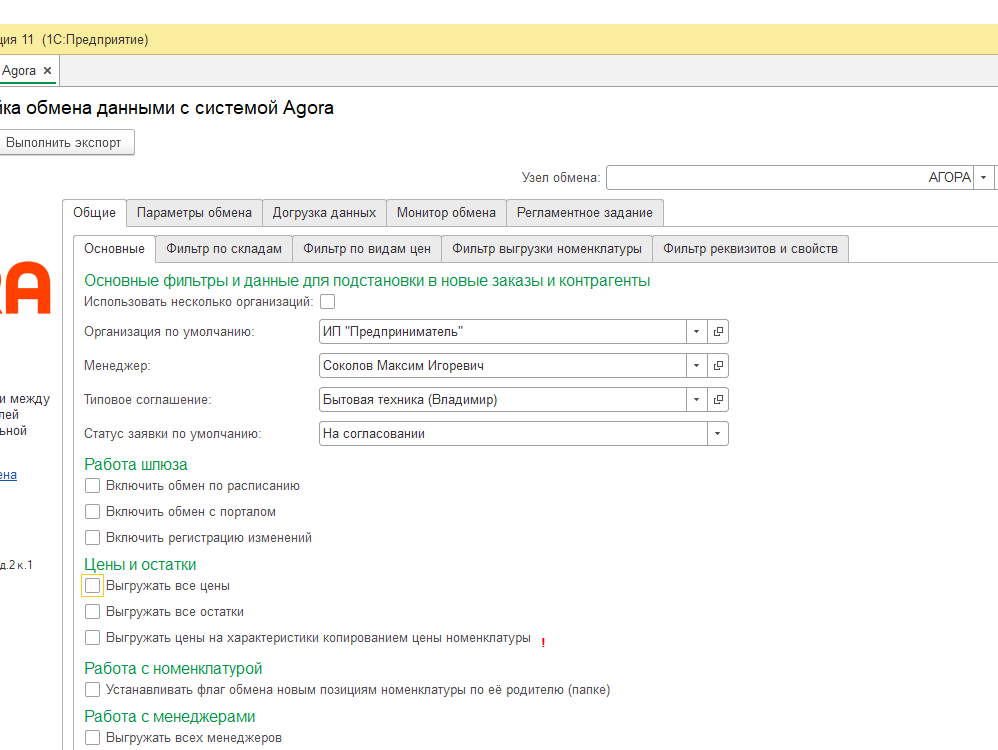
Task: Expand the Менеджер dropdown list
Action: [x=696, y=366]
